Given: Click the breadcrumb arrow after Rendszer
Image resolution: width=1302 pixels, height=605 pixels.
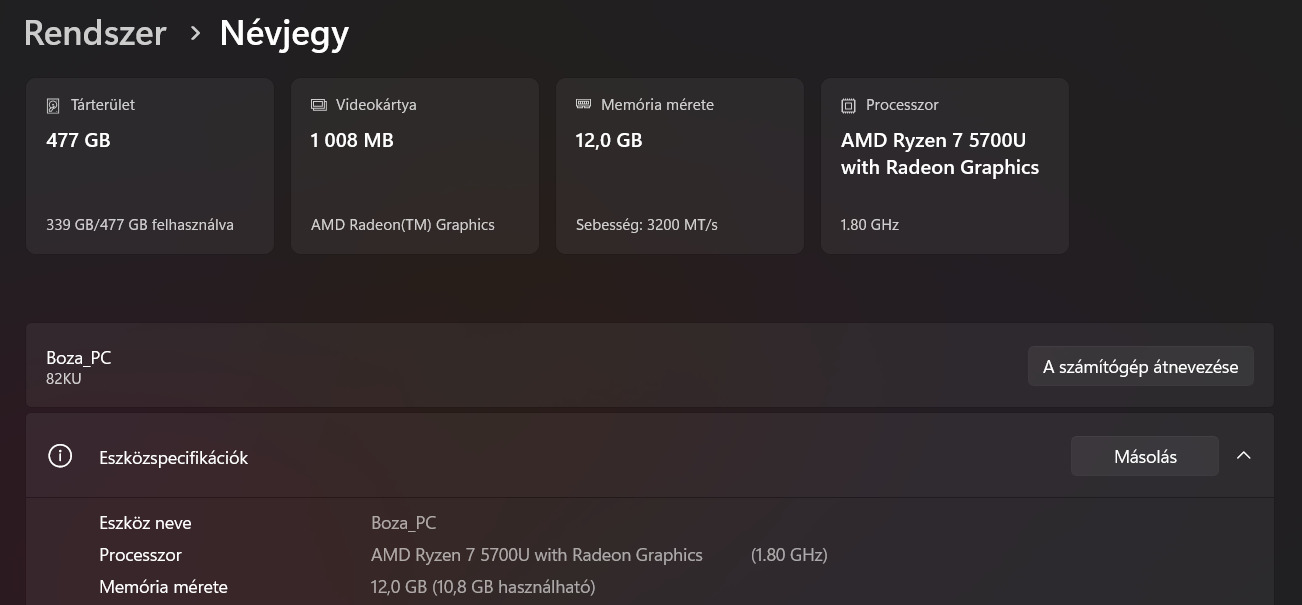Looking at the screenshot, I should click(x=195, y=33).
